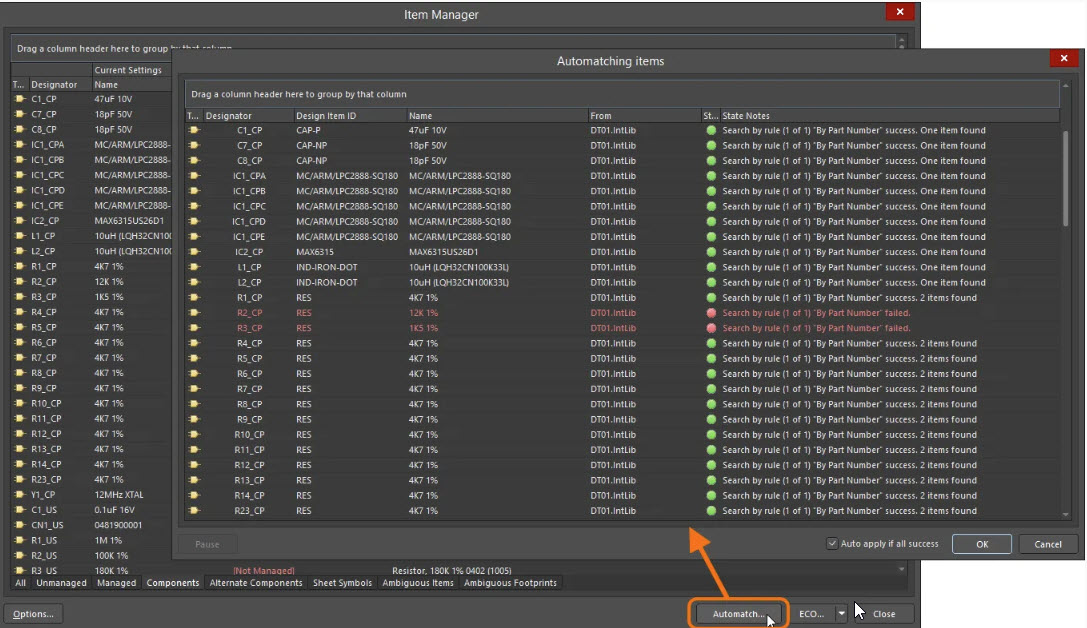The image size is (1087, 628).
Task: Close the Automatching items dialog
Action: (x=1063, y=58)
